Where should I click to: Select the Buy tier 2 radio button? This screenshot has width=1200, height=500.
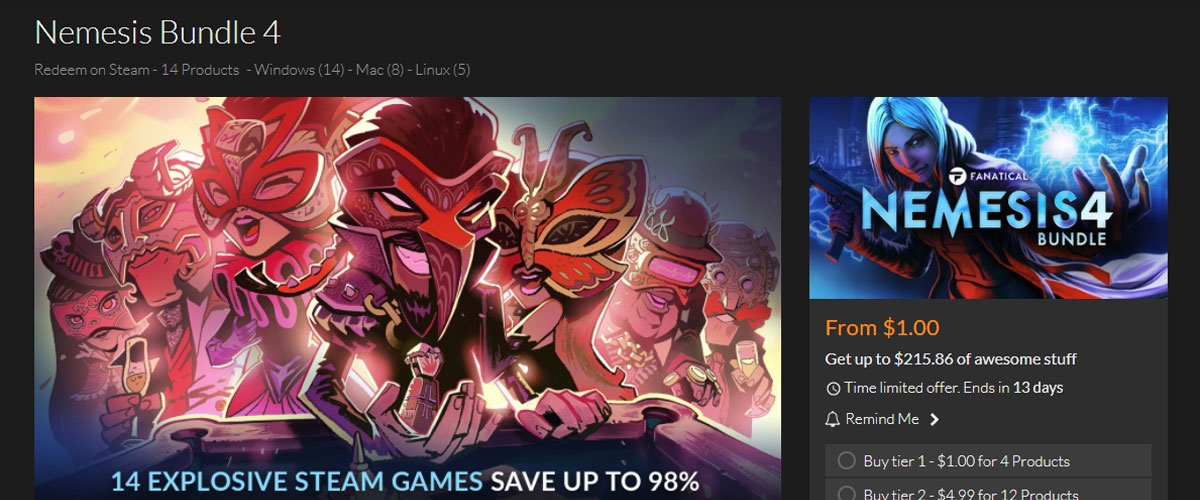coord(846,493)
